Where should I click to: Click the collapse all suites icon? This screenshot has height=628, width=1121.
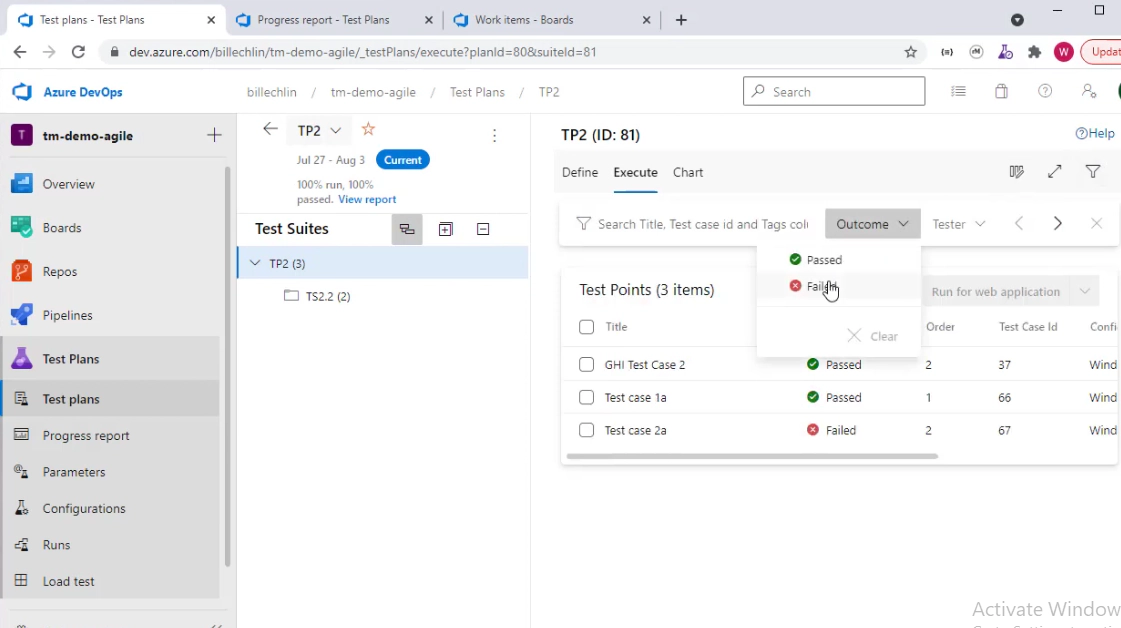pyautogui.click(x=483, y=229)
